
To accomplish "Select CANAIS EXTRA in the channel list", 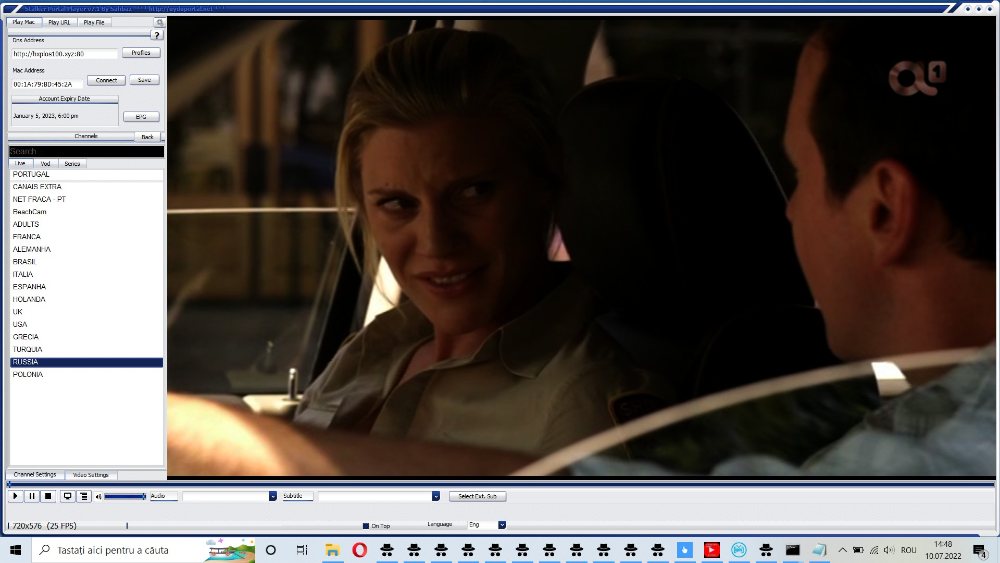I will 86,187.
